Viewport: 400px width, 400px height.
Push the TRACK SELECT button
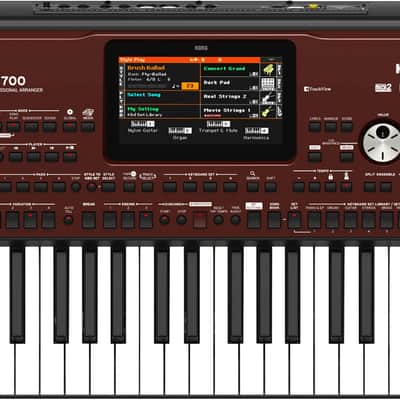coord(147,187)
